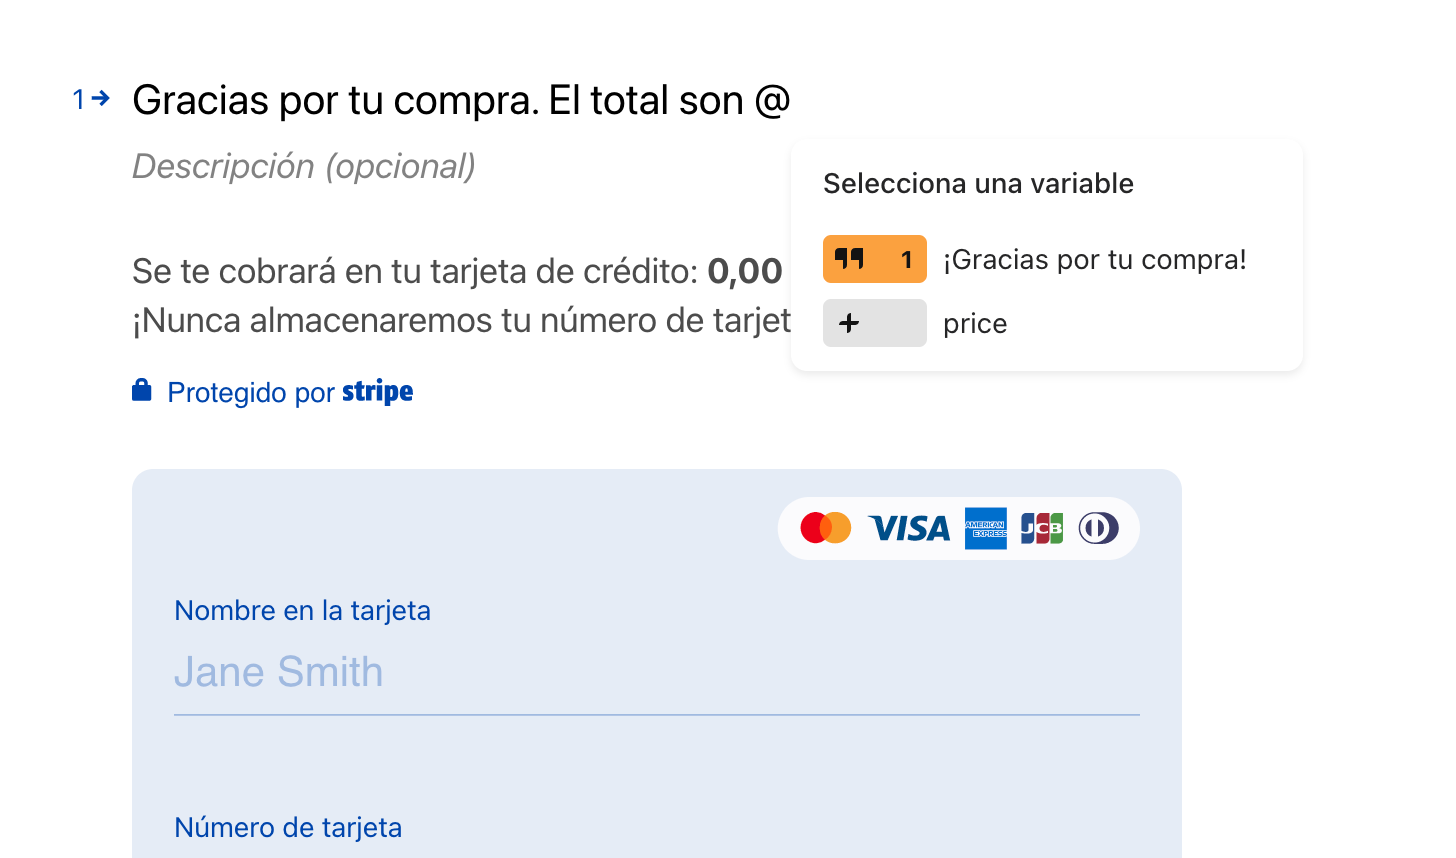Click the Visa card logo

click(x=908, y=528)
